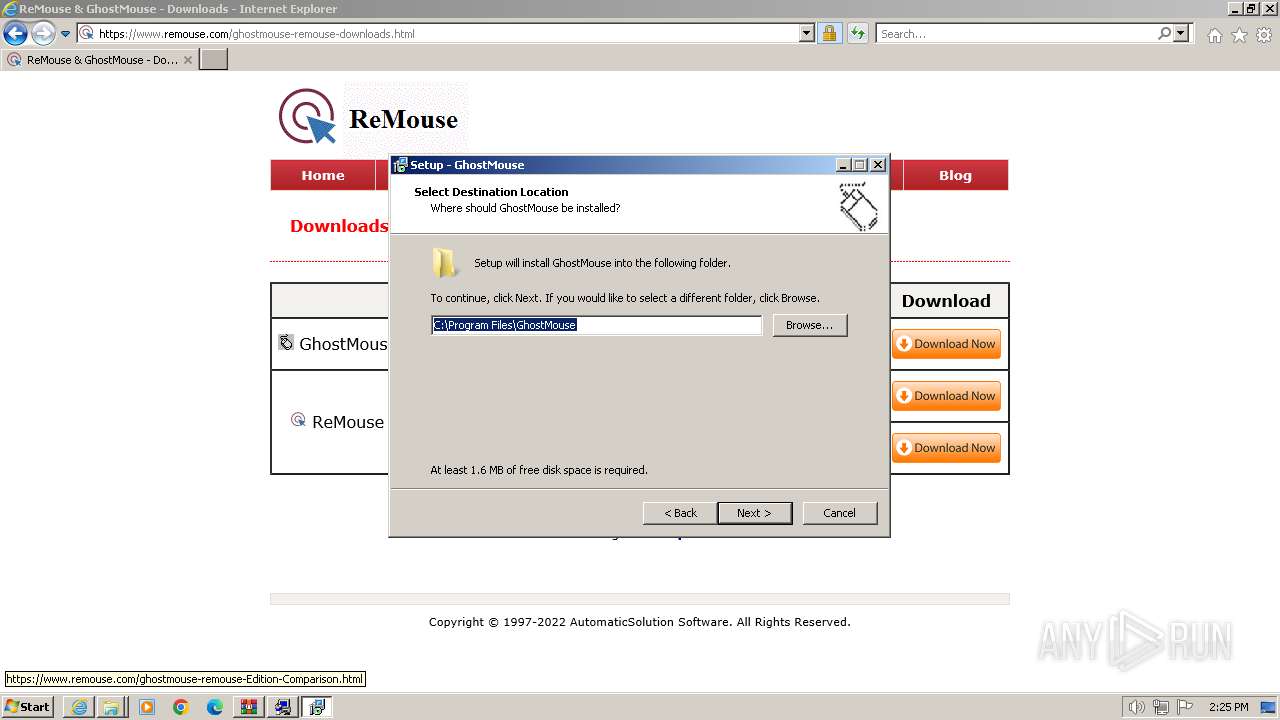
Task: Expand address bar autocomplete dropdown
Action: tap(807, 34)
